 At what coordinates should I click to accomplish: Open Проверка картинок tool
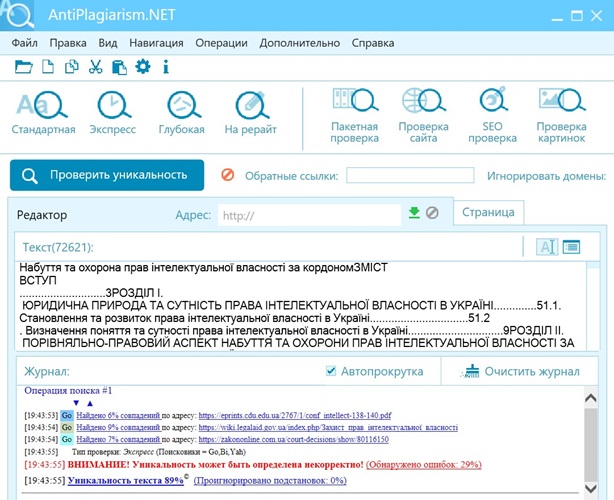pos(562,116)
